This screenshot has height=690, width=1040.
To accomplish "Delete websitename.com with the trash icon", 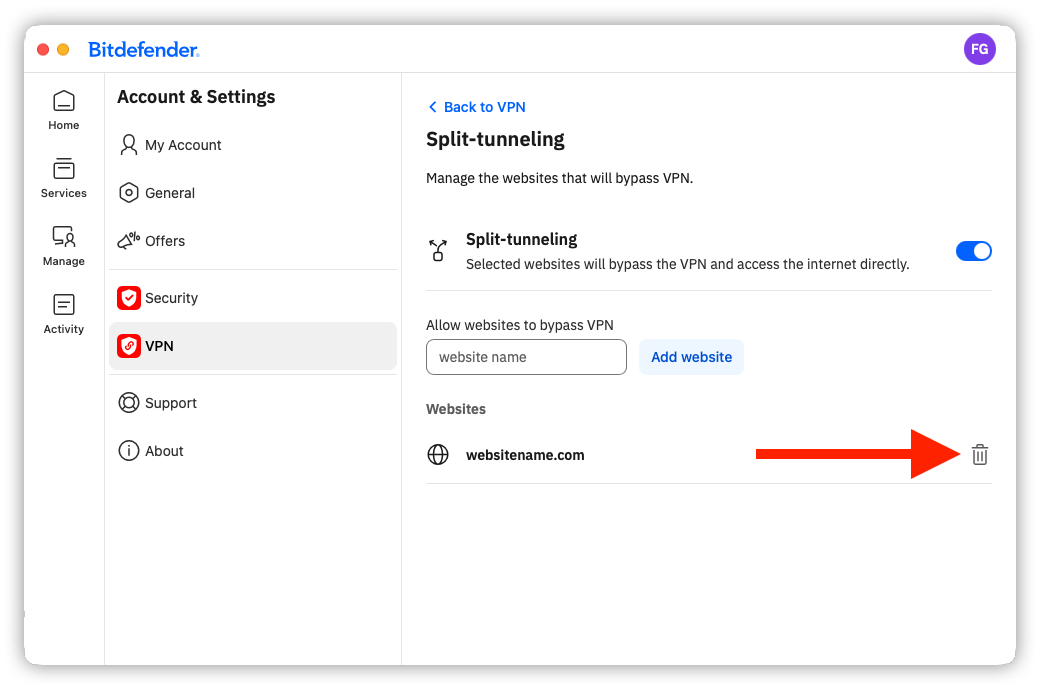I will point(980,455).
